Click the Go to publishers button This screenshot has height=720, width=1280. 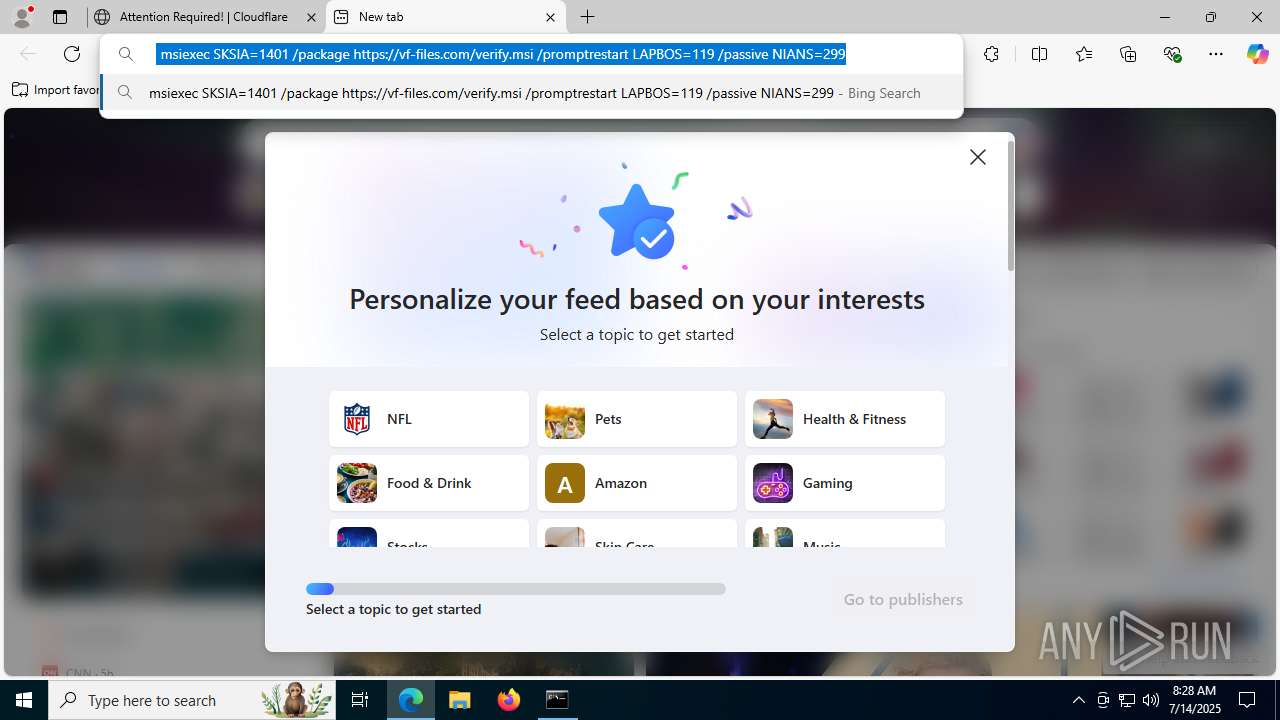[903, 600]
